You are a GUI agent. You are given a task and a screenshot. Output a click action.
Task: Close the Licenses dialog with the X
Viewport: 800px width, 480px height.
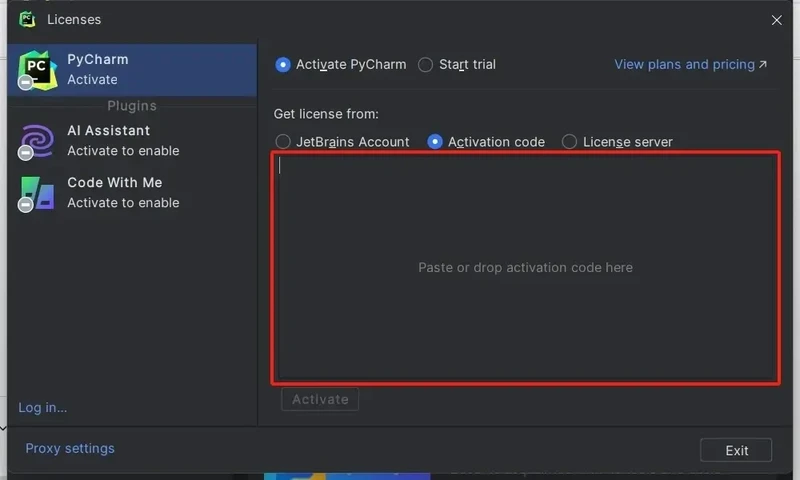777,20
